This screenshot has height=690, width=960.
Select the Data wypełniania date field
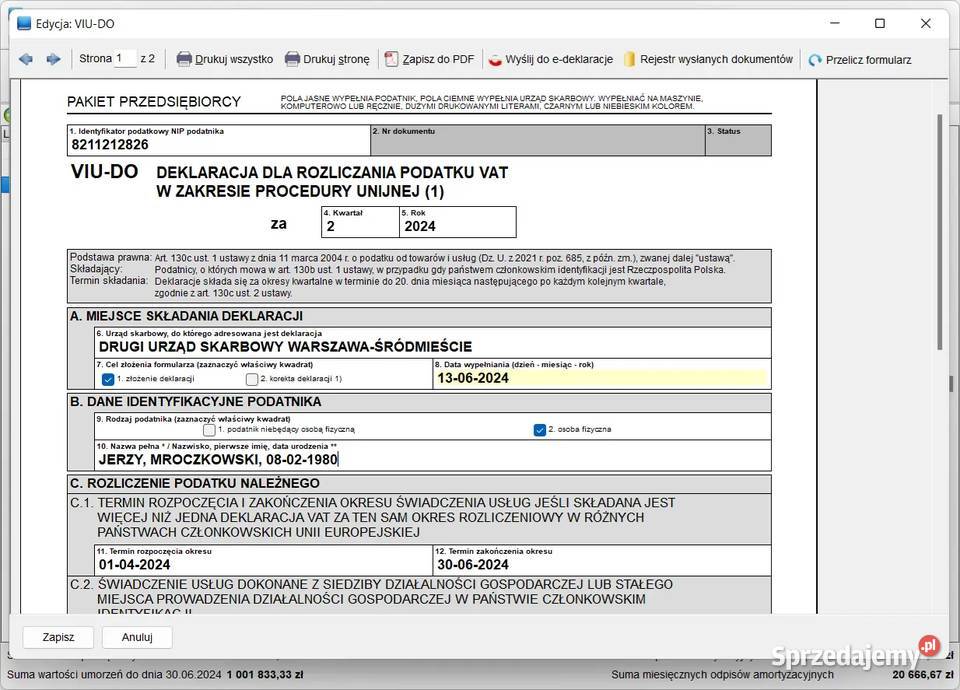click(600, 378)
